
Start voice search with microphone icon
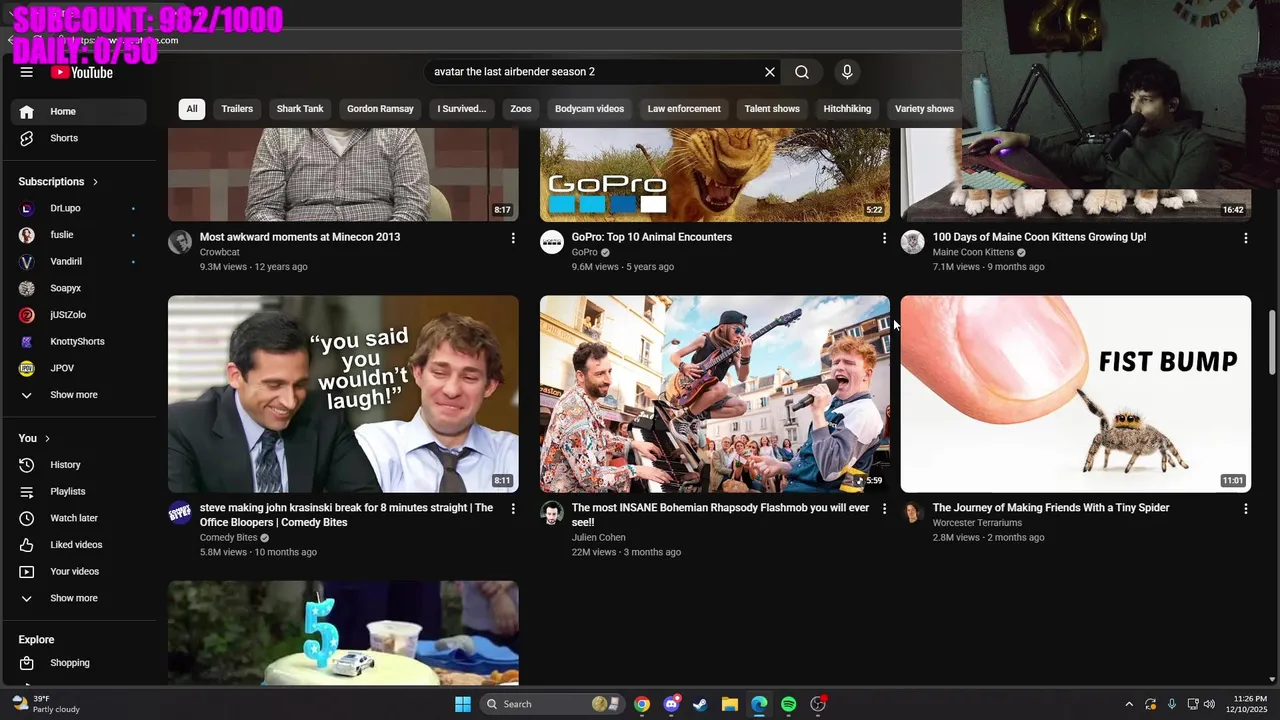coord(847,72)
